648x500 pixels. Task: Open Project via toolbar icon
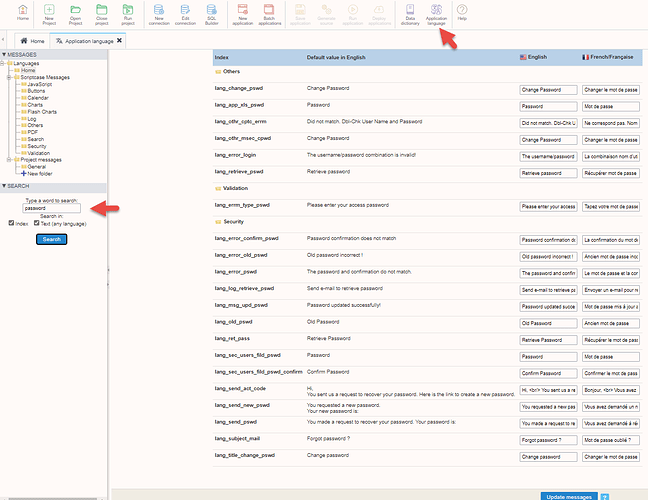click(75, 14)
